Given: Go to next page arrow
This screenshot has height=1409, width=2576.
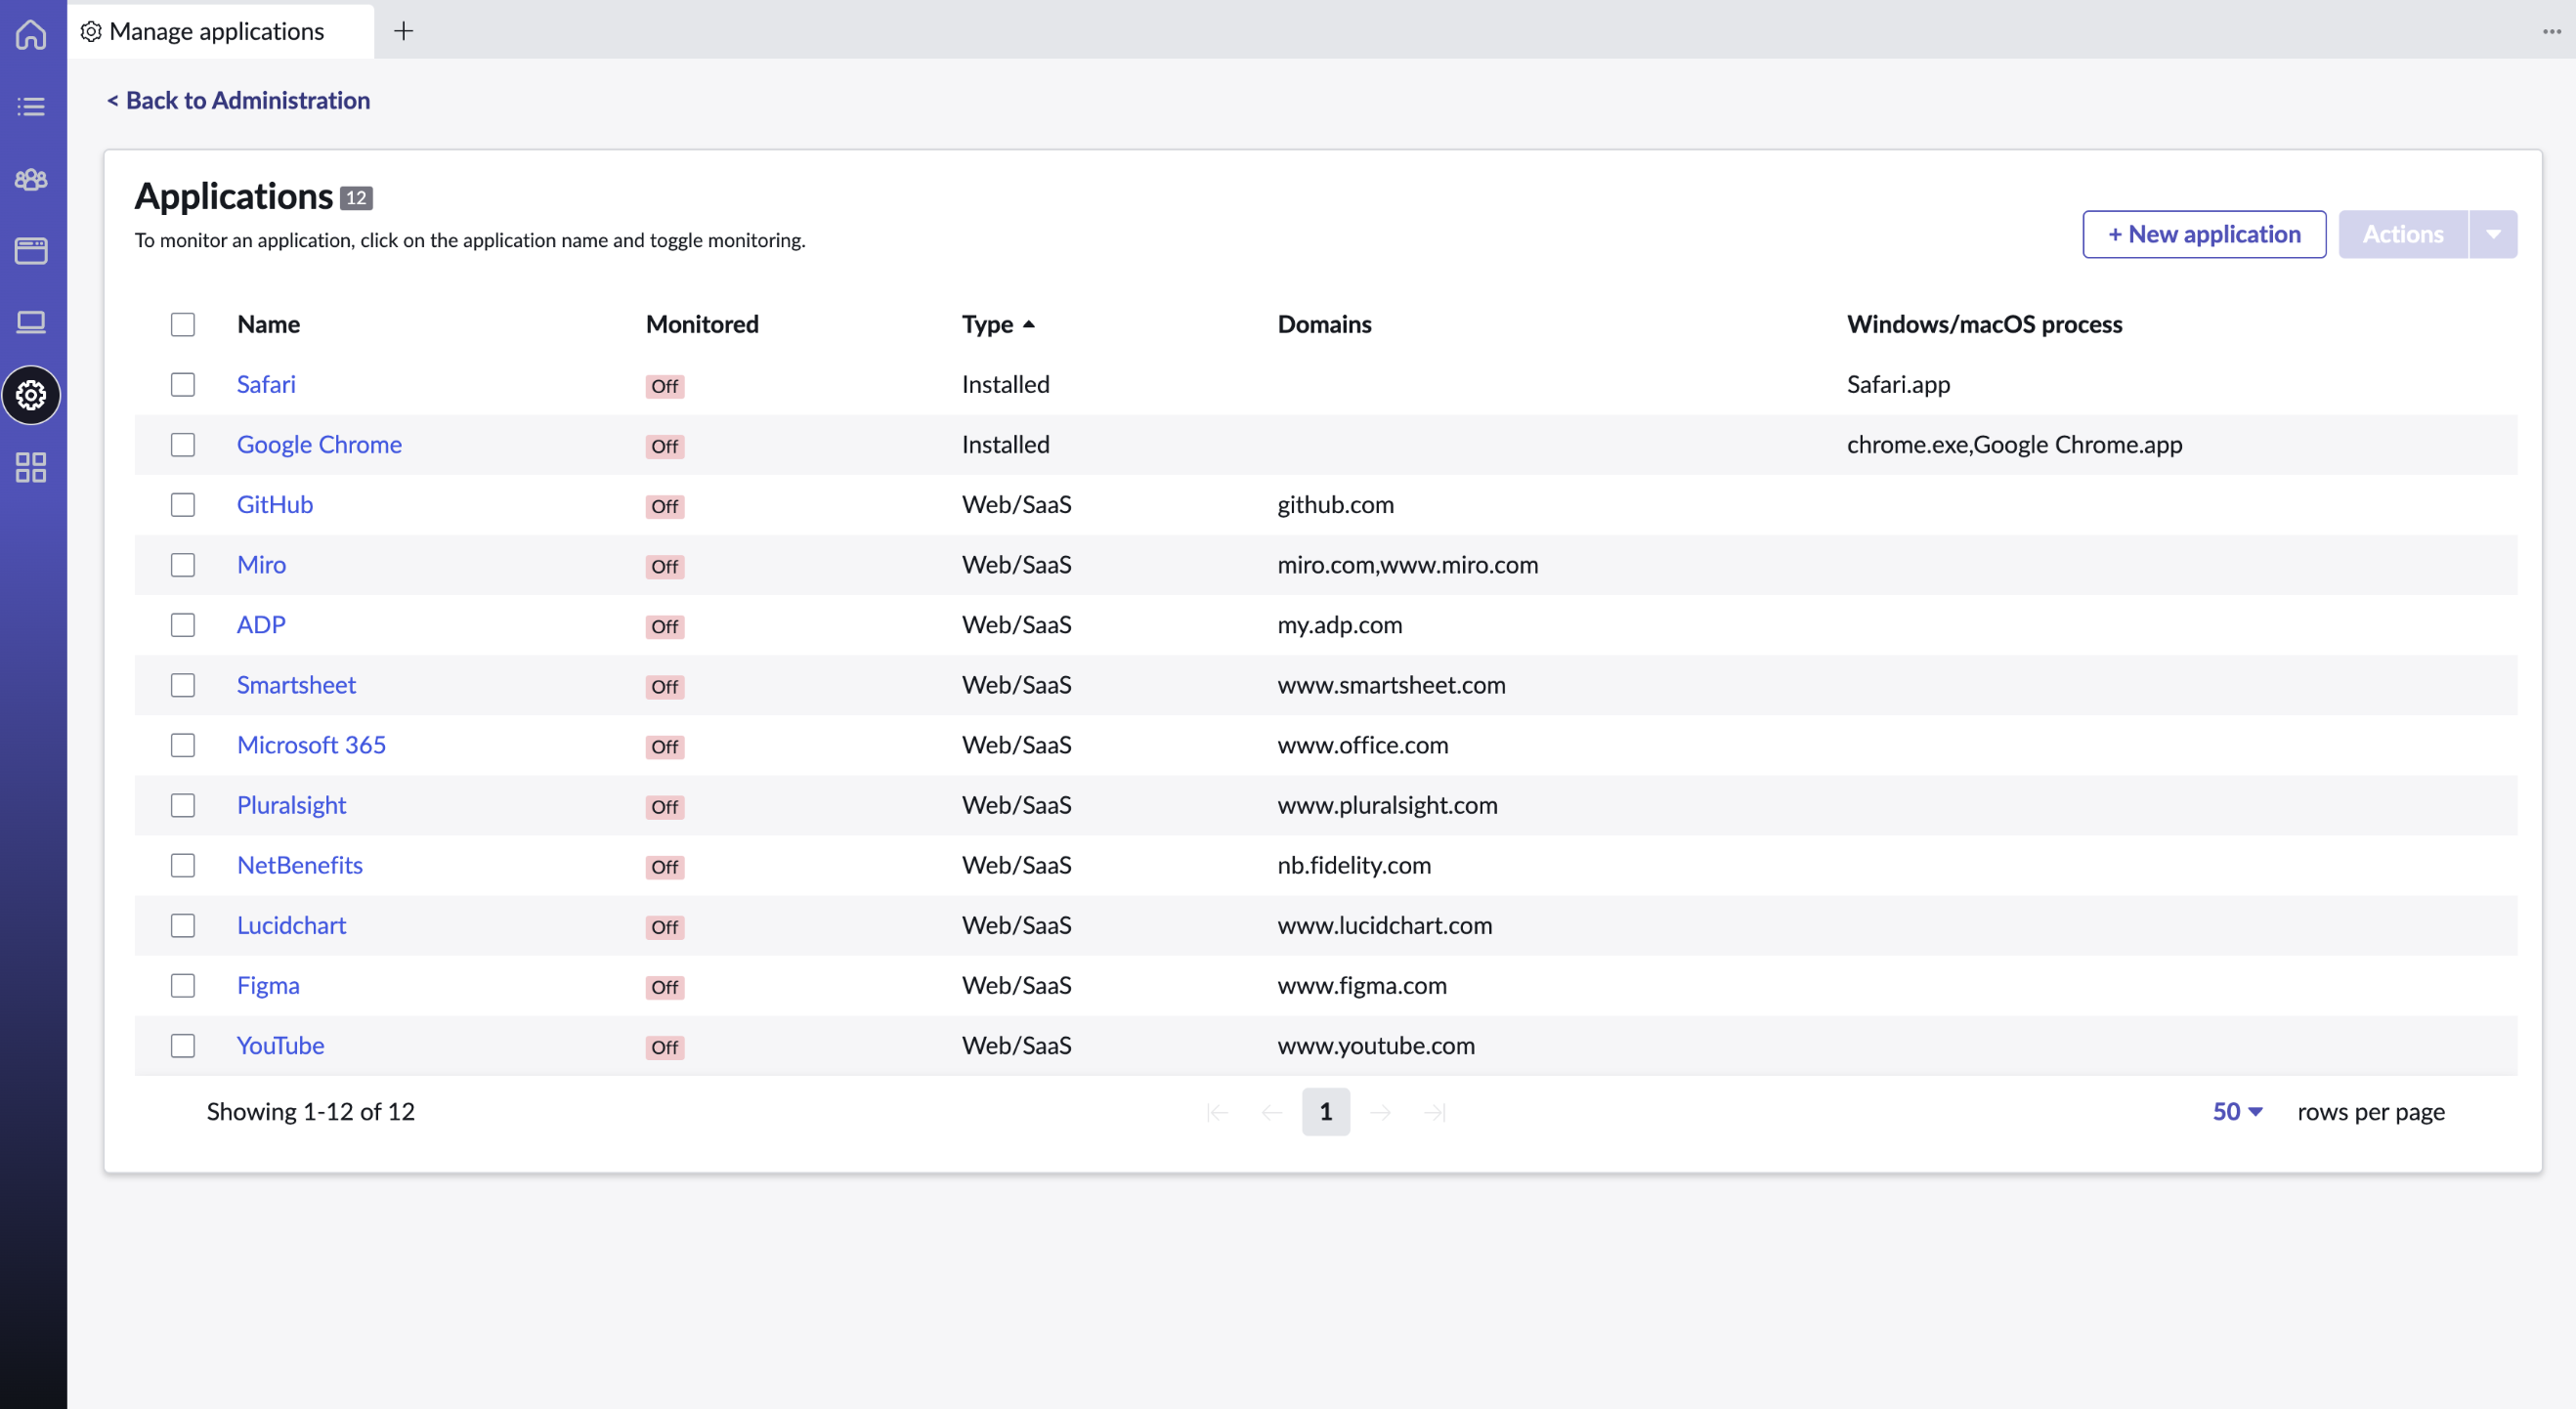Looking at the screenshot, I should pos(1380,1112).
